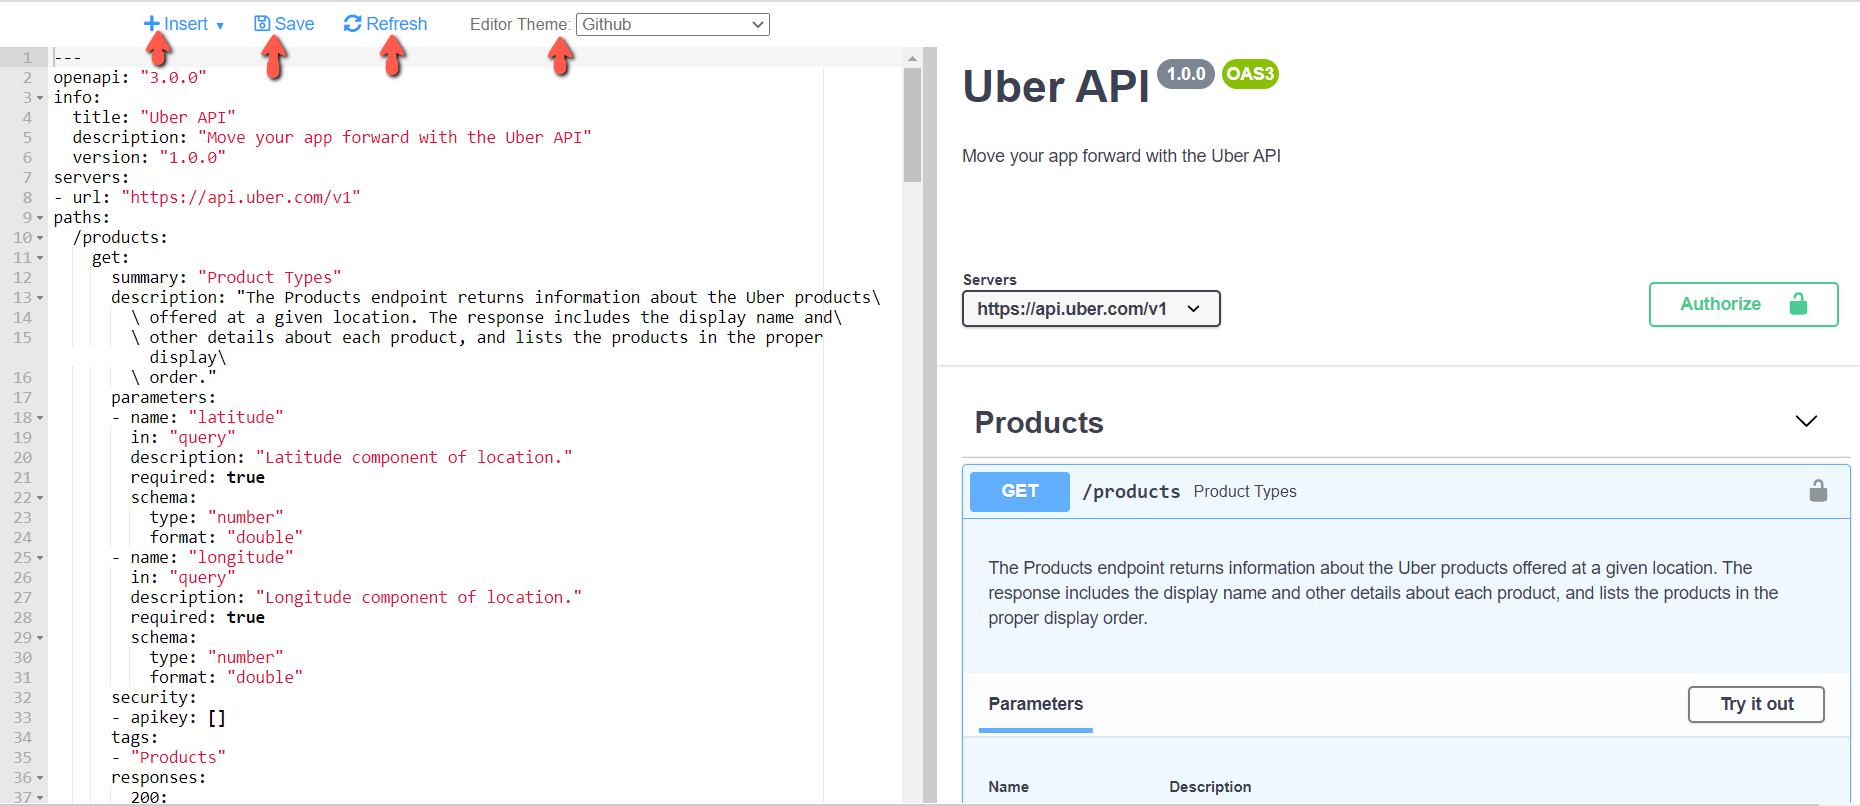Open the Insert dropdown menu
Viewport: 1860px width, 806px height.
[184, 24]
